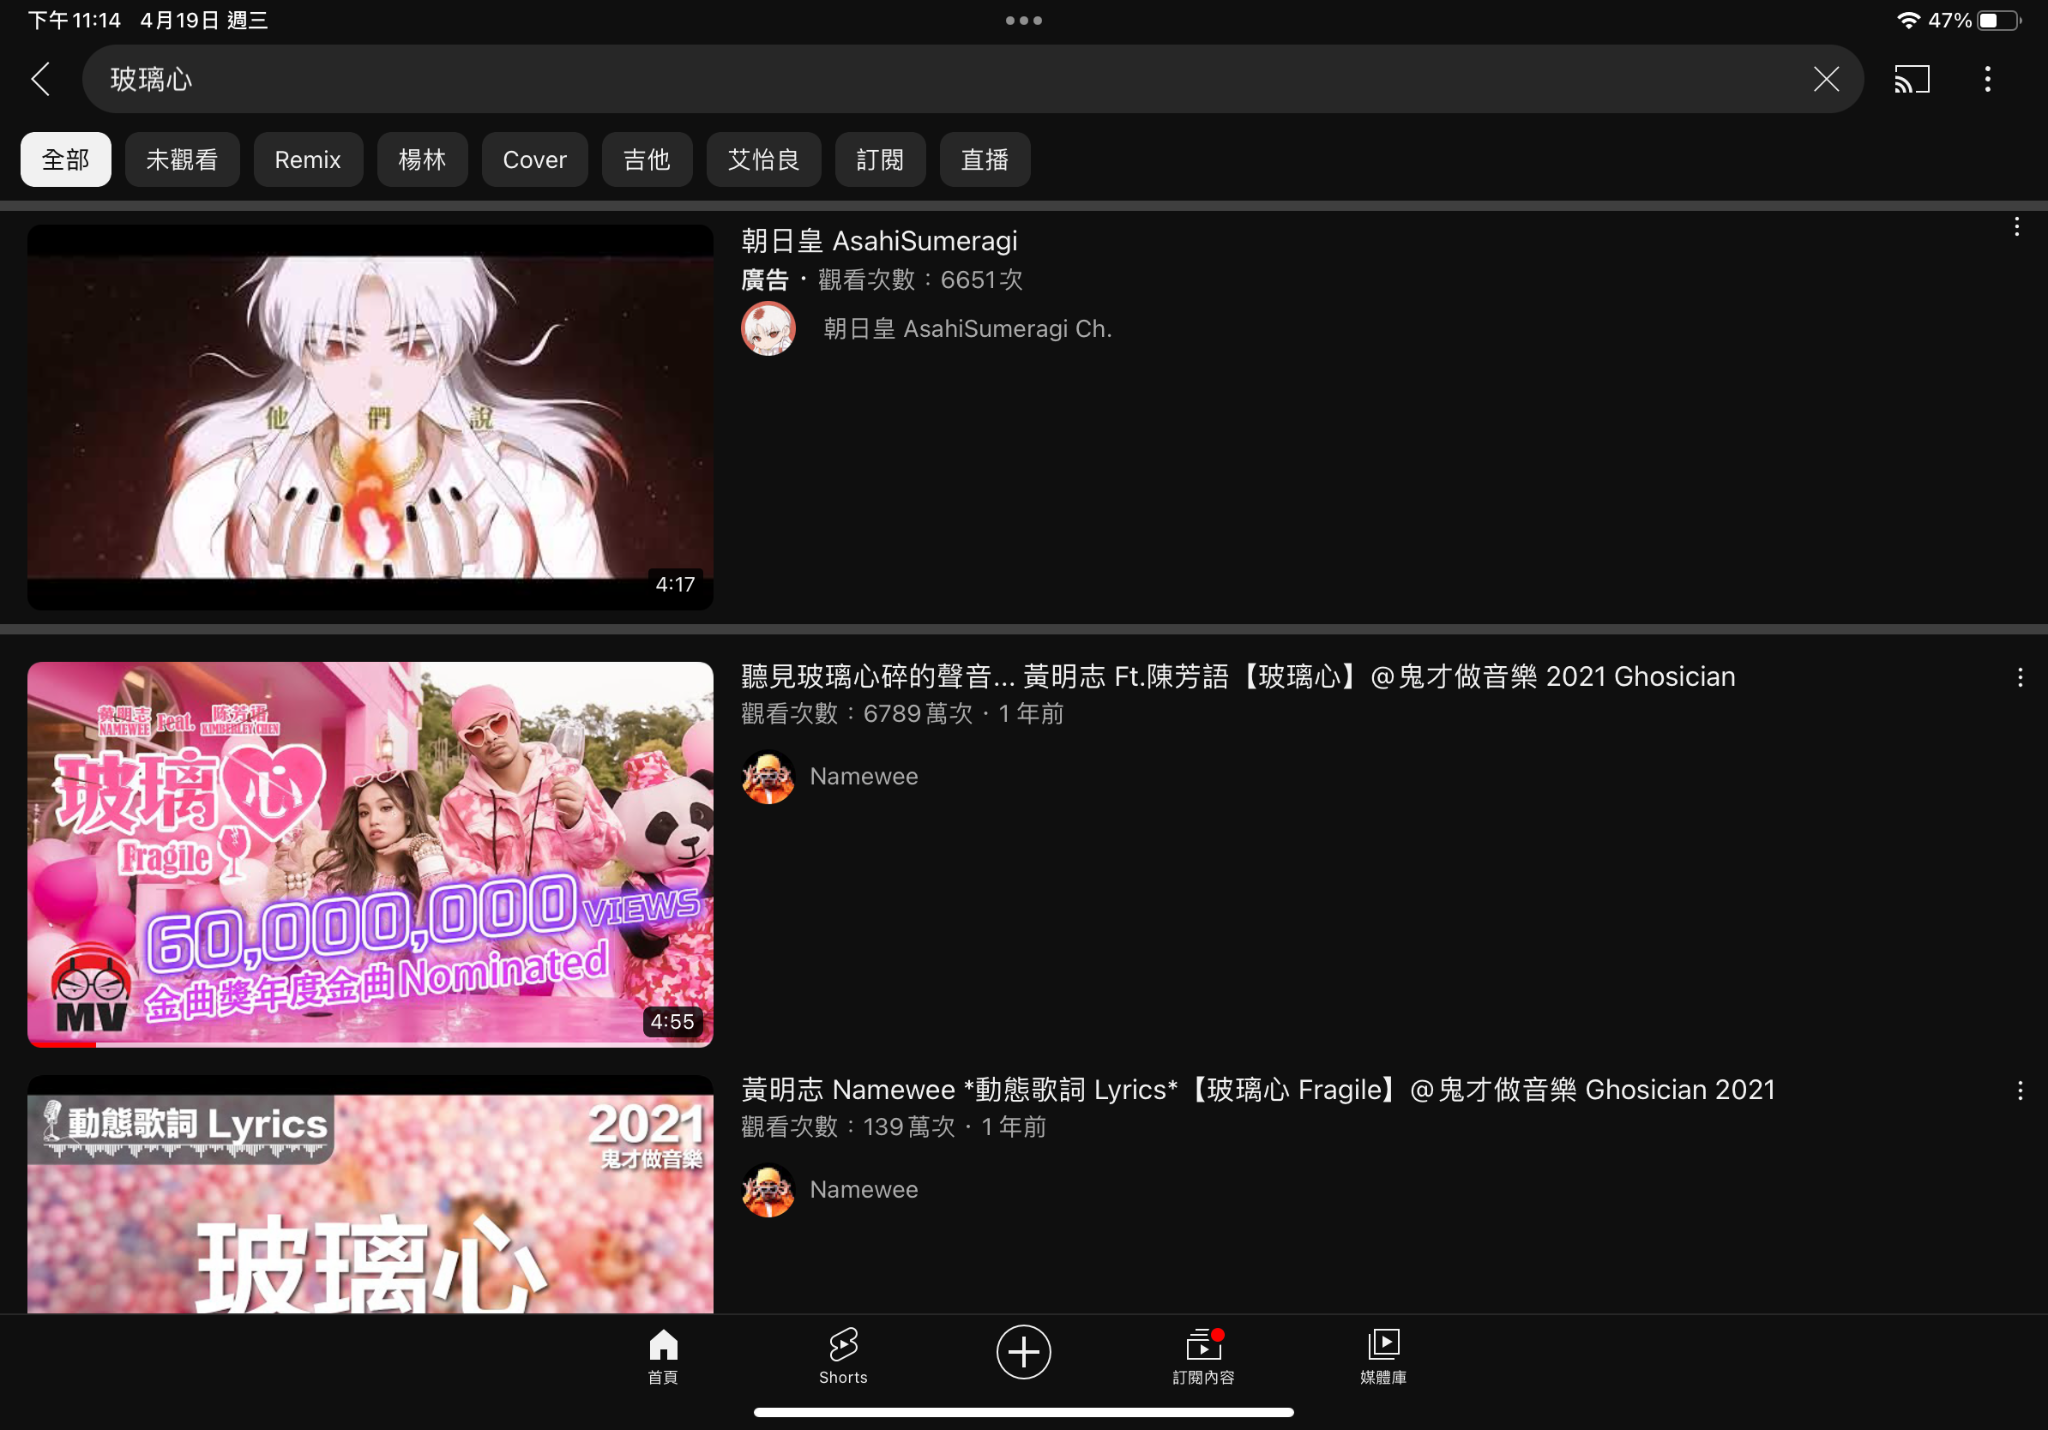2048x1430 pixels.
Task: Open options for the AsahiSumeragi ad
Action: (x=2016, y=227)
